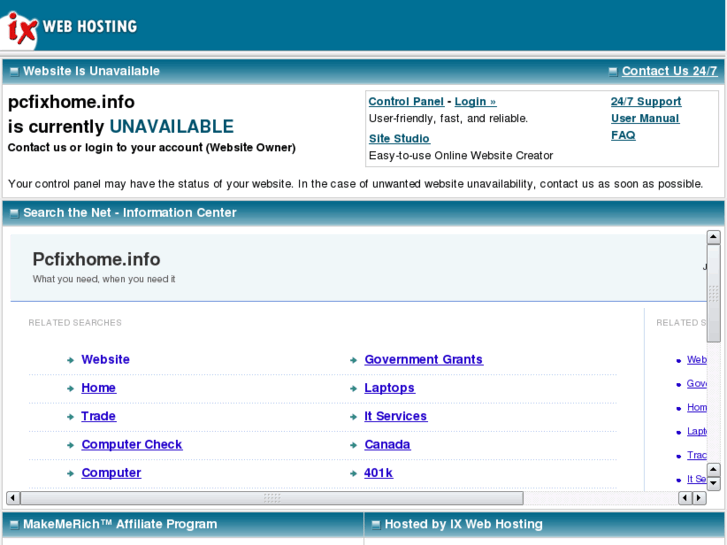Click the arrow bullet beside Website
This screenshot has height=545, width=727.
(x=70, y=360)
